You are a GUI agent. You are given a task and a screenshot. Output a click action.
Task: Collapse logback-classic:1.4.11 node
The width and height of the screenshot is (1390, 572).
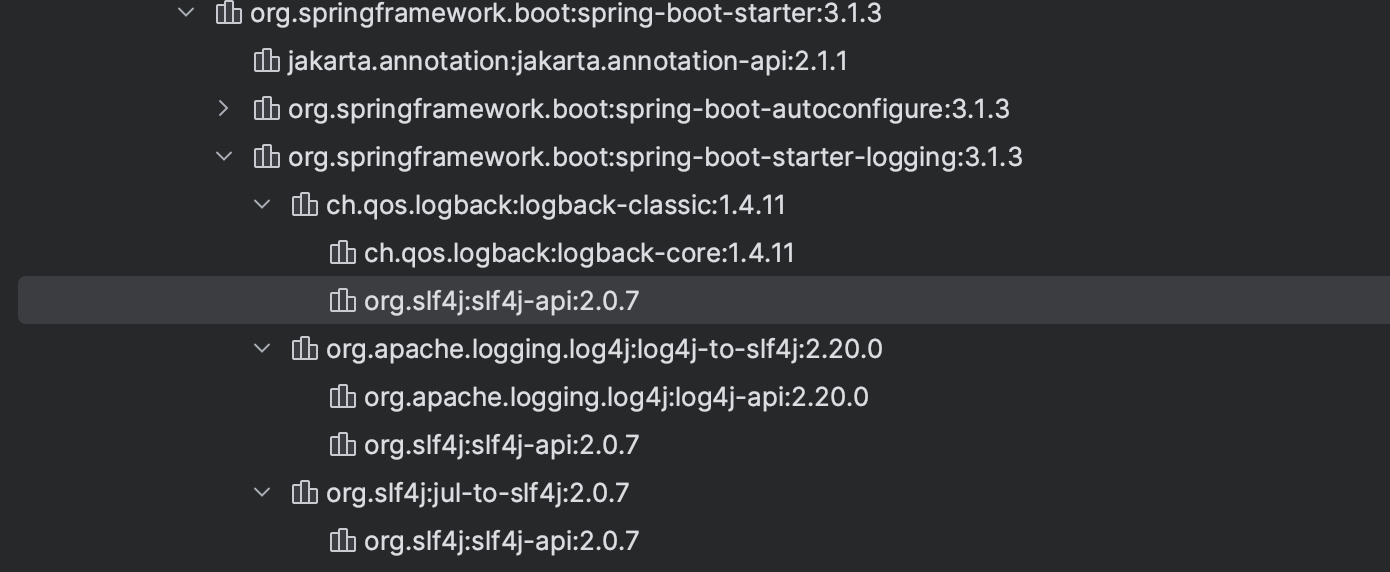262,205
